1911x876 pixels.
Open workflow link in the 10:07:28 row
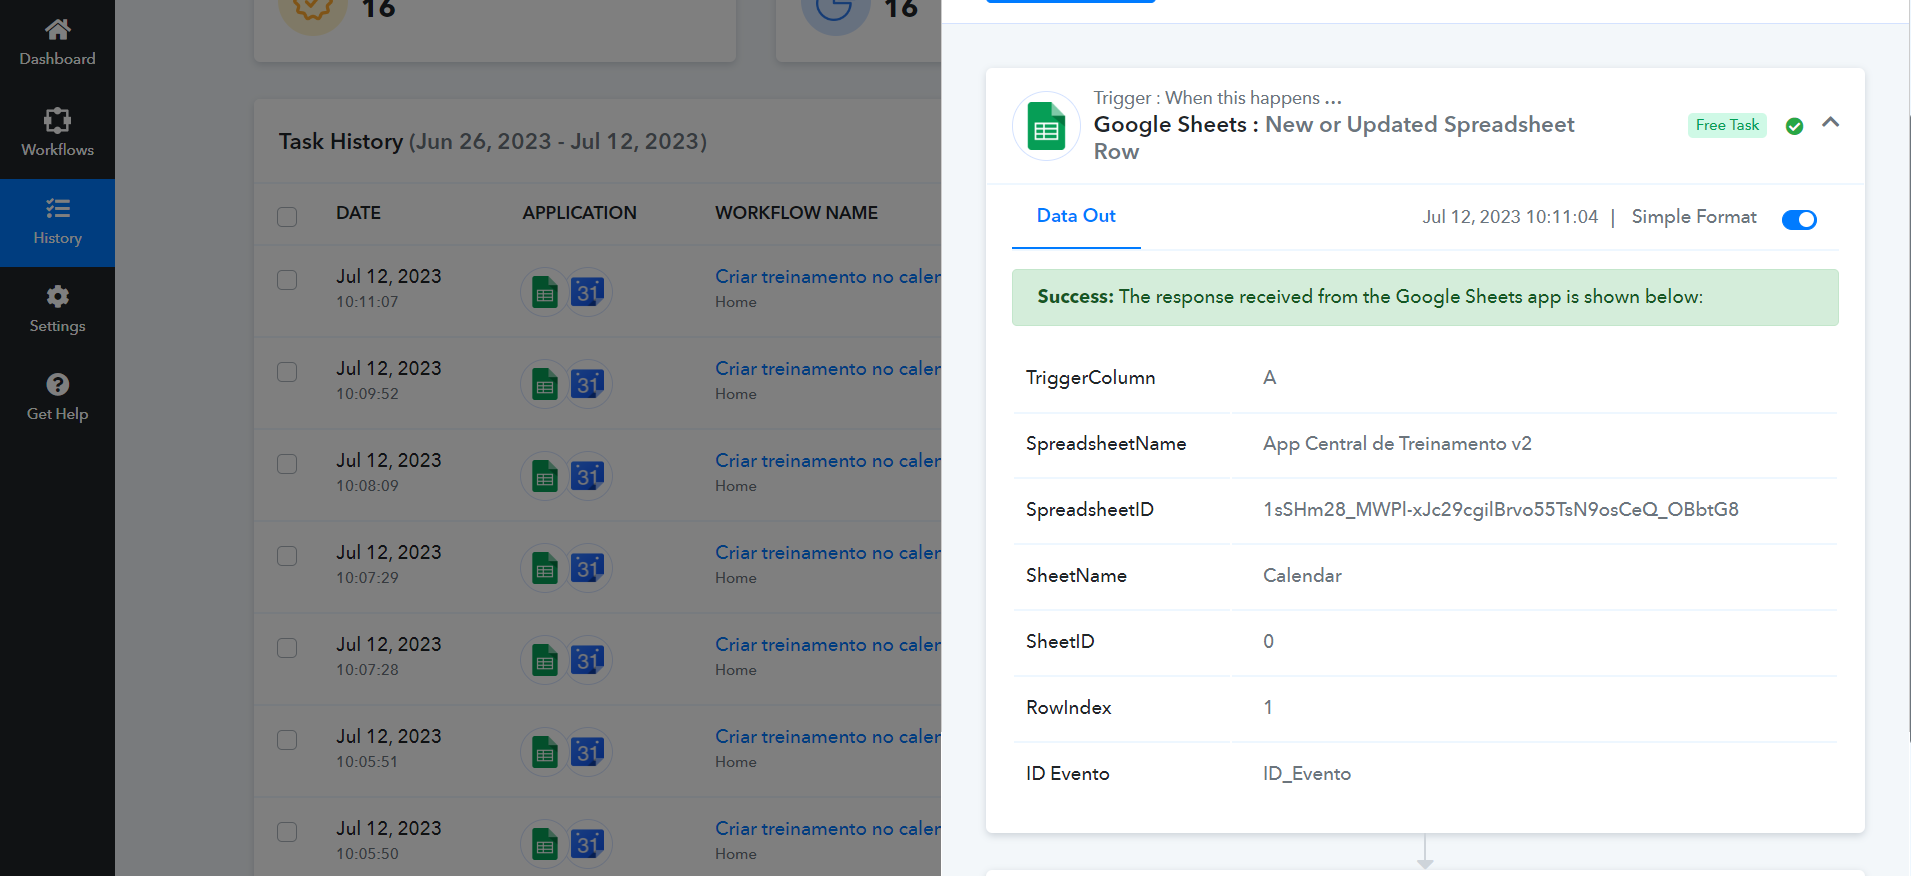[x=828, y=645]
